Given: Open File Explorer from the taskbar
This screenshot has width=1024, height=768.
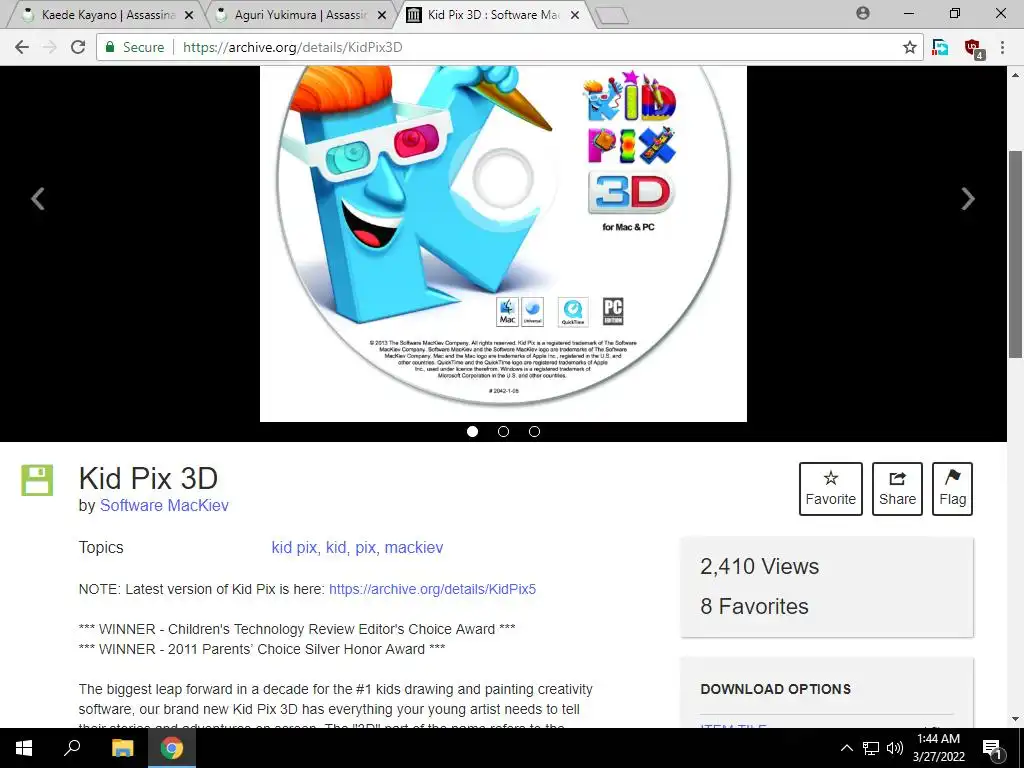Looking at the screenshot, I should point(122,748).
